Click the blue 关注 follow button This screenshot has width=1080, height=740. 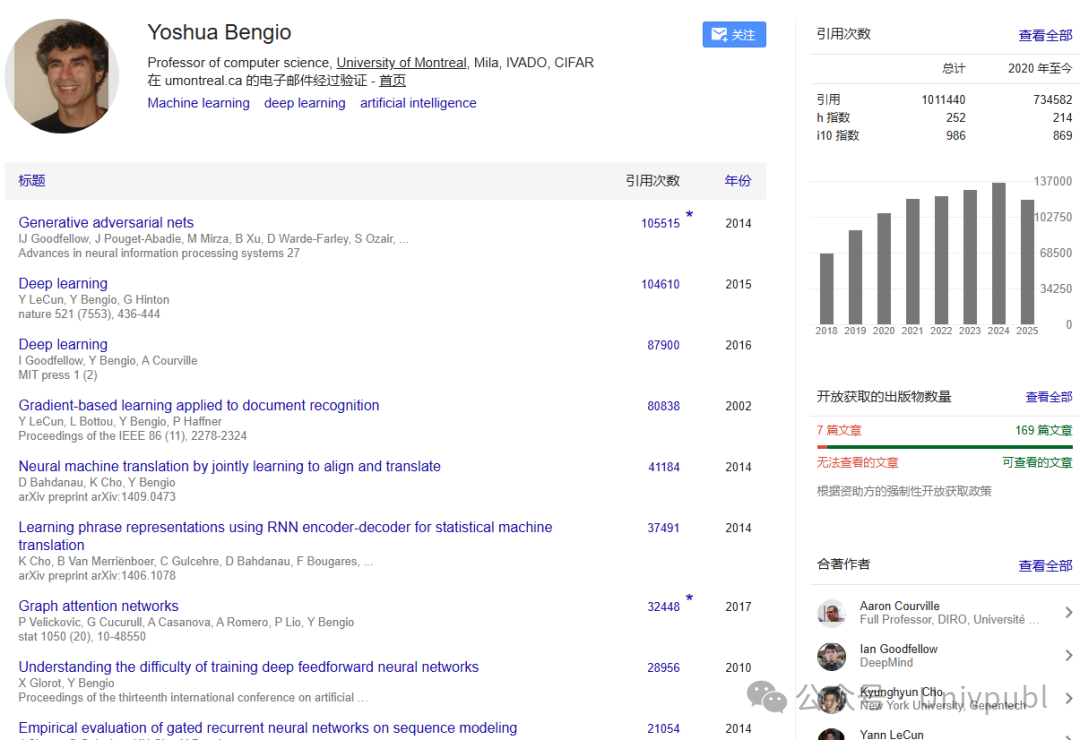(x=734, y=35)
